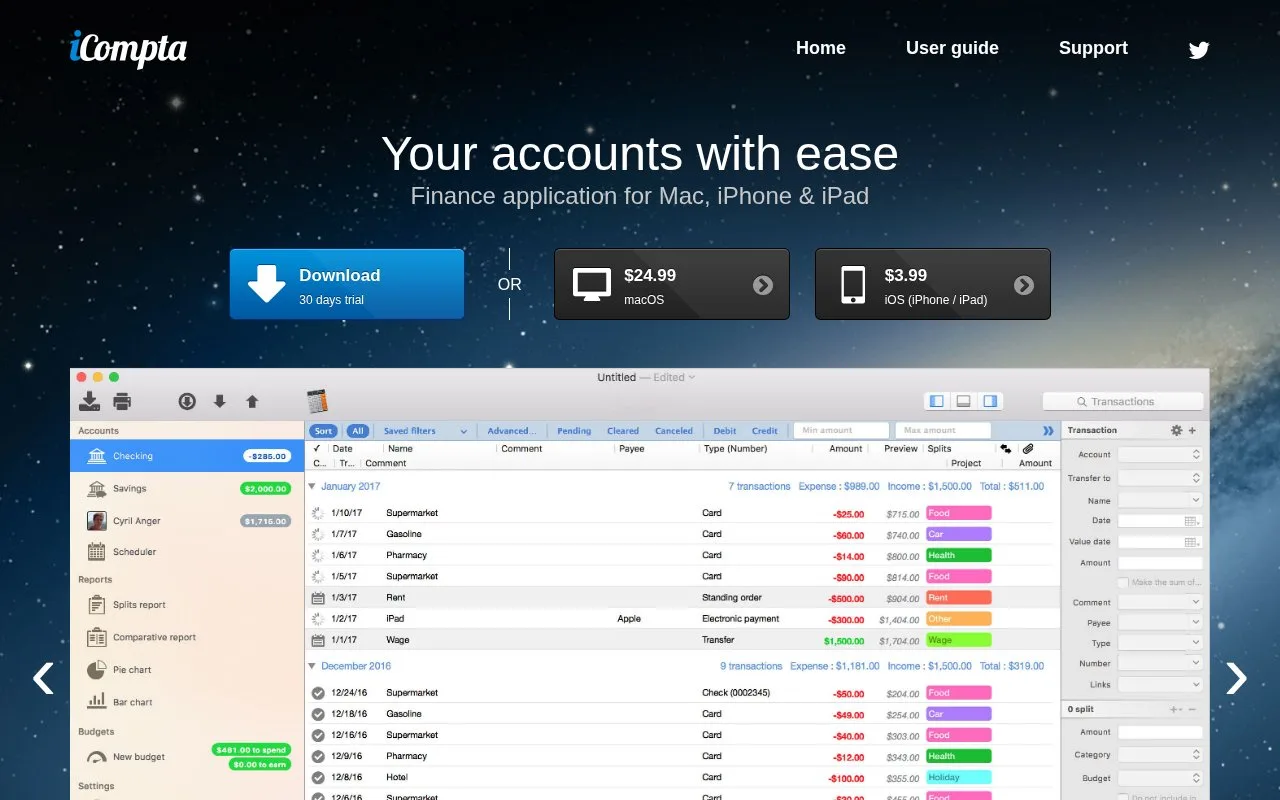
Task: Open the Twitter bird icon link
Action: pos(1199,50)
